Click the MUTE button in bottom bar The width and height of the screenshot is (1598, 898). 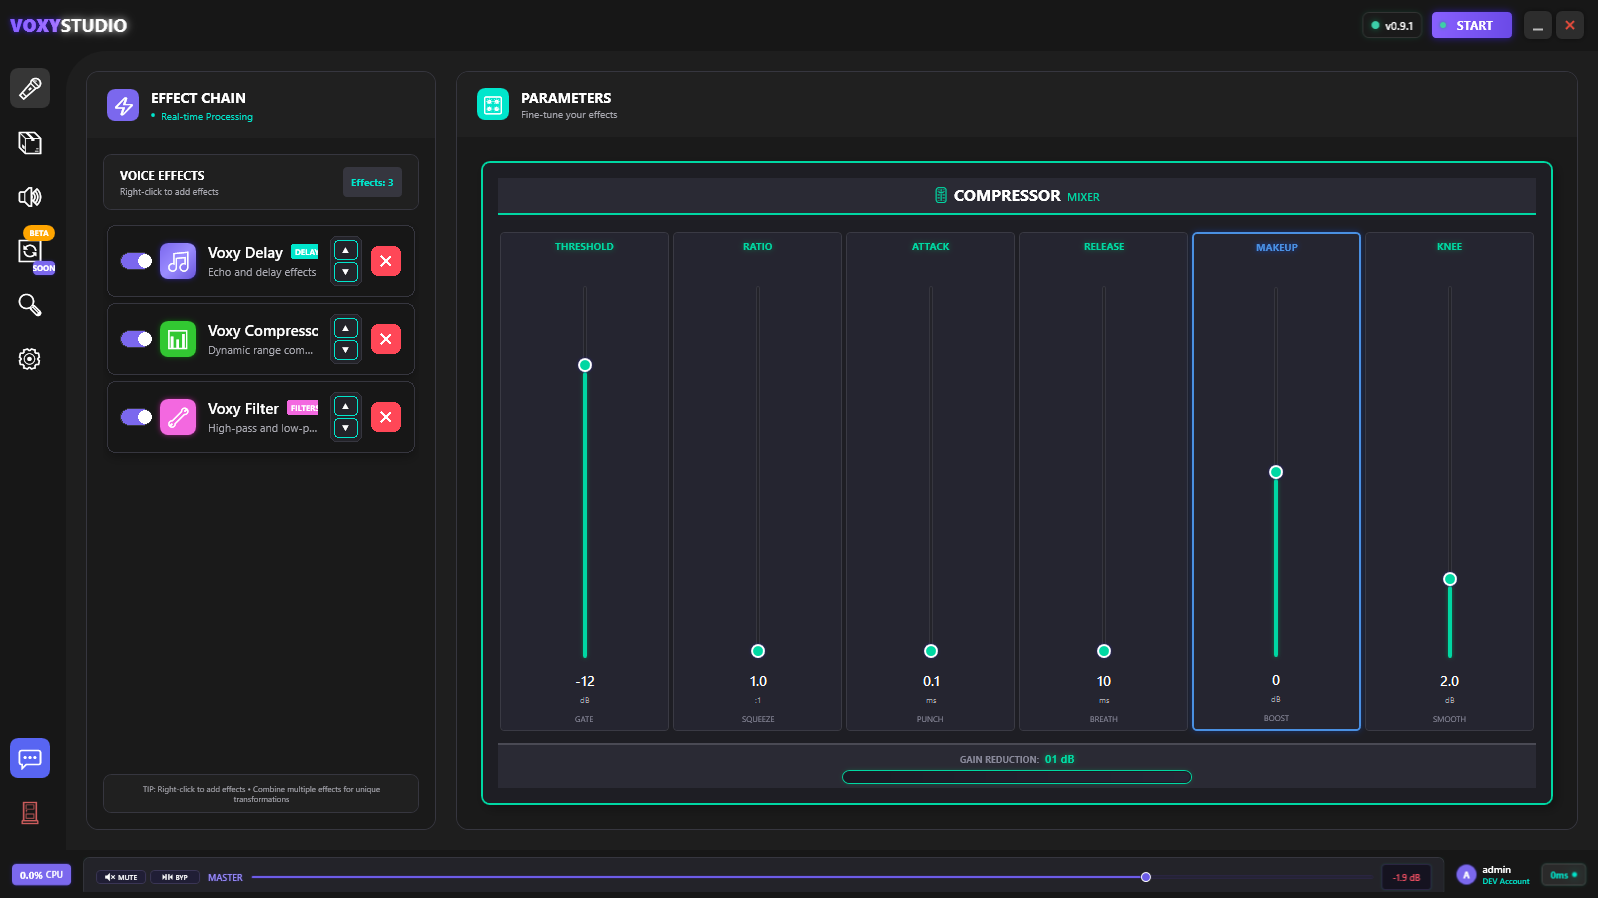121,877
